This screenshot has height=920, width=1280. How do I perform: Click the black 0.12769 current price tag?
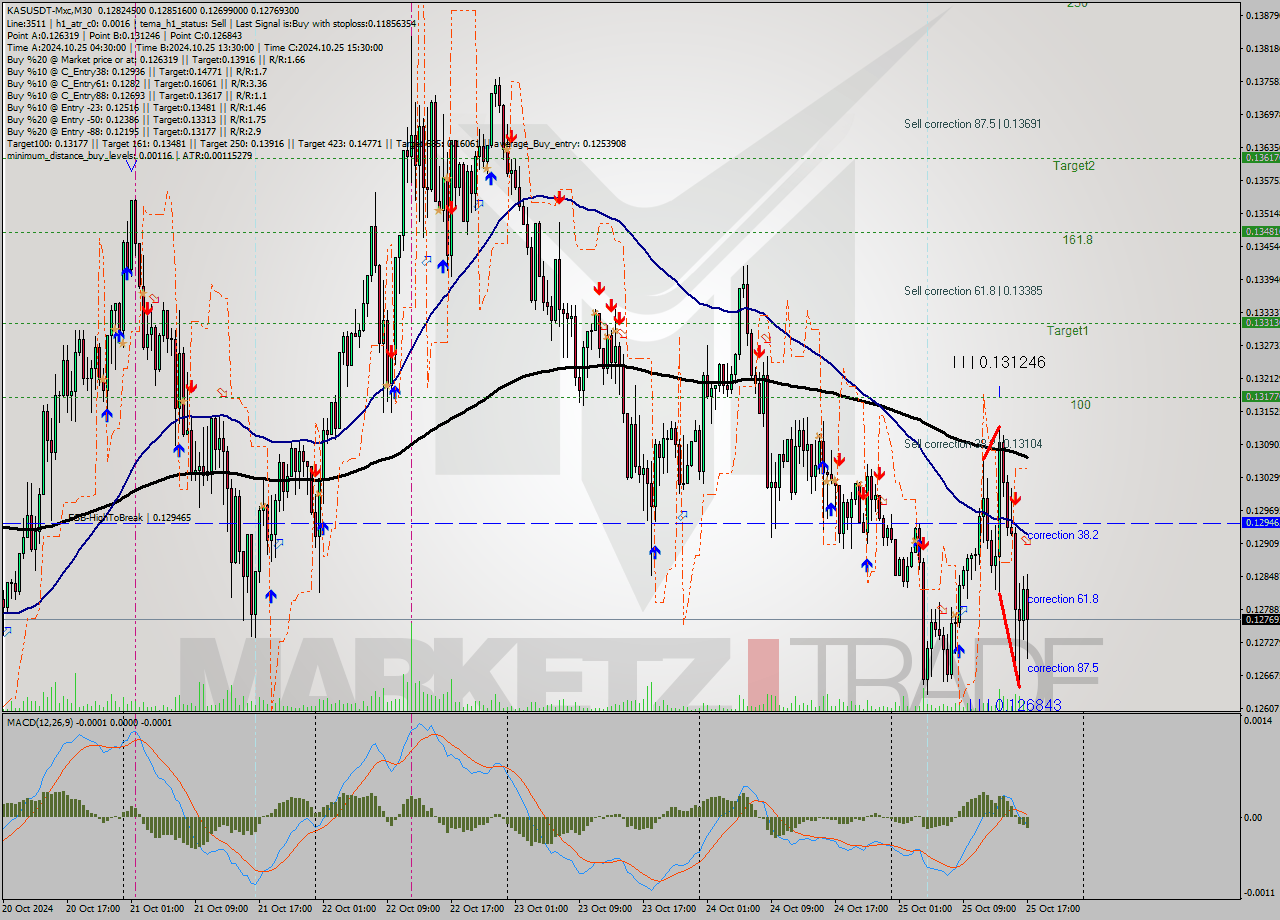[x=1260, y=619]
